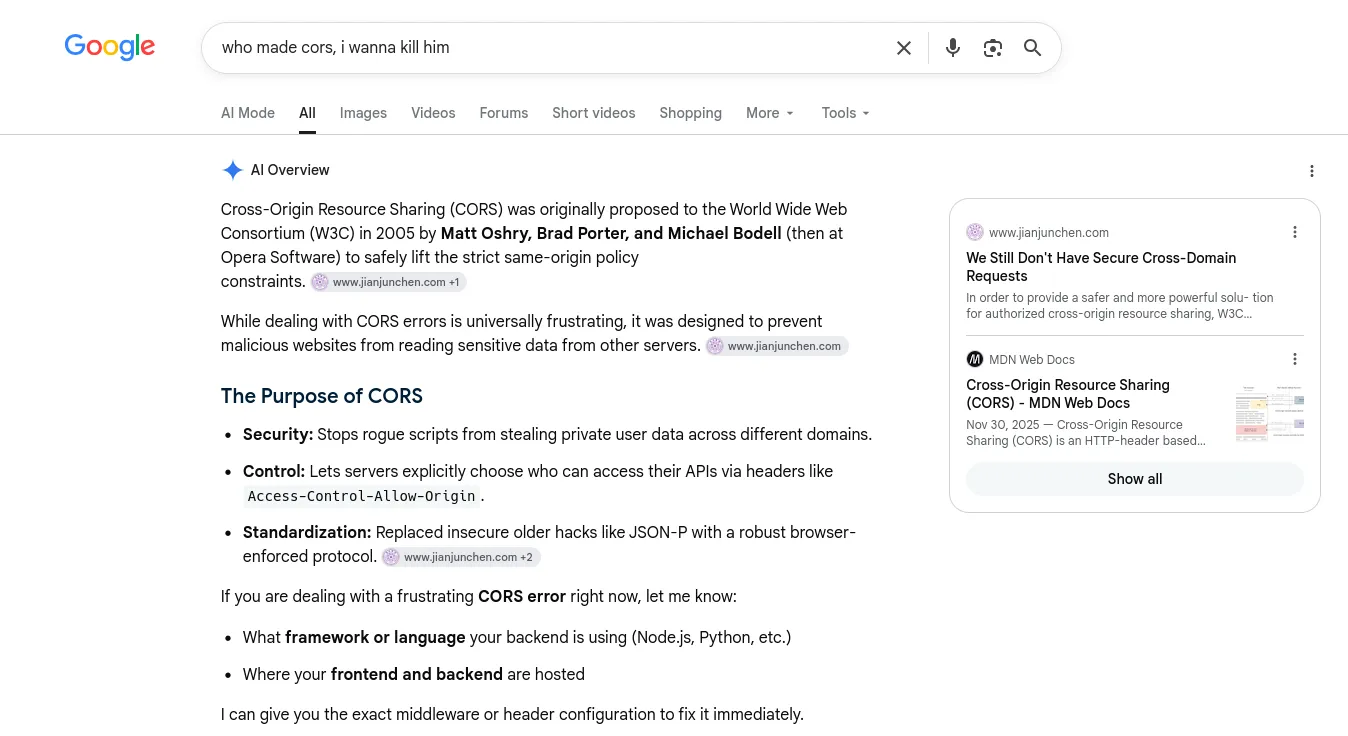Click the Show all sources button
Image resolution: width=1348 pixels, height=736 pixels.
[1135, 479]
